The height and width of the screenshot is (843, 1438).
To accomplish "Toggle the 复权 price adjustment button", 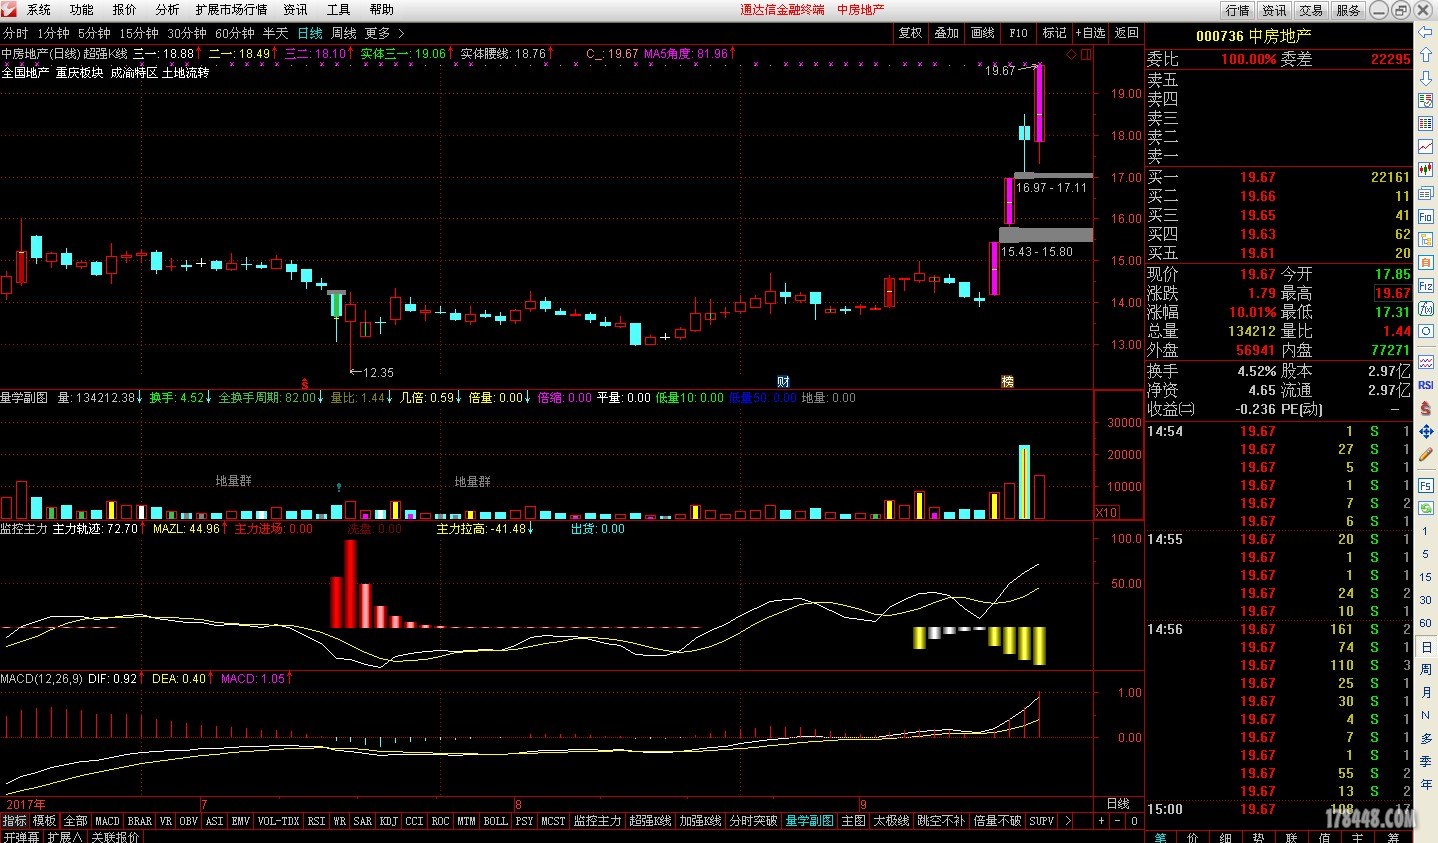I will pyautogui.click(x=910, y=33).
